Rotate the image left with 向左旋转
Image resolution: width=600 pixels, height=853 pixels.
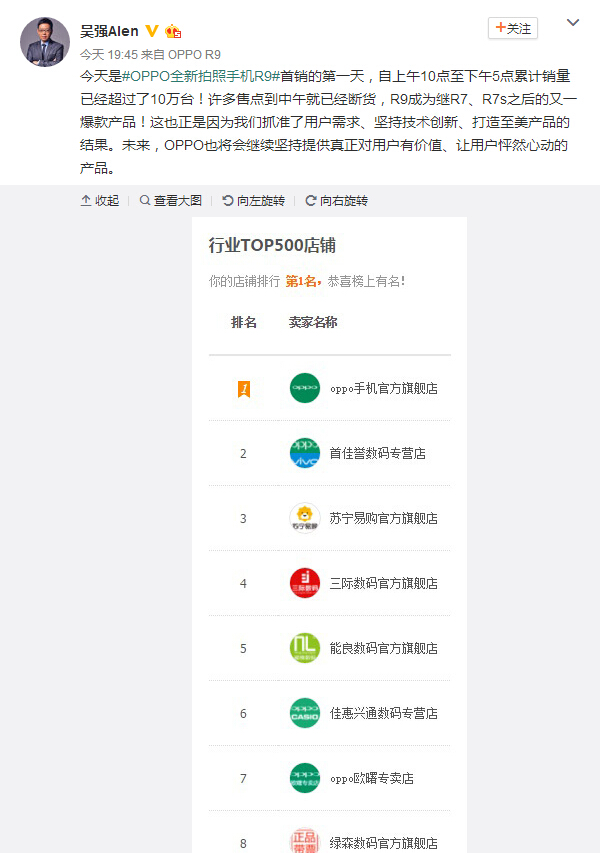pyautogui.click(x=253, y=201)
